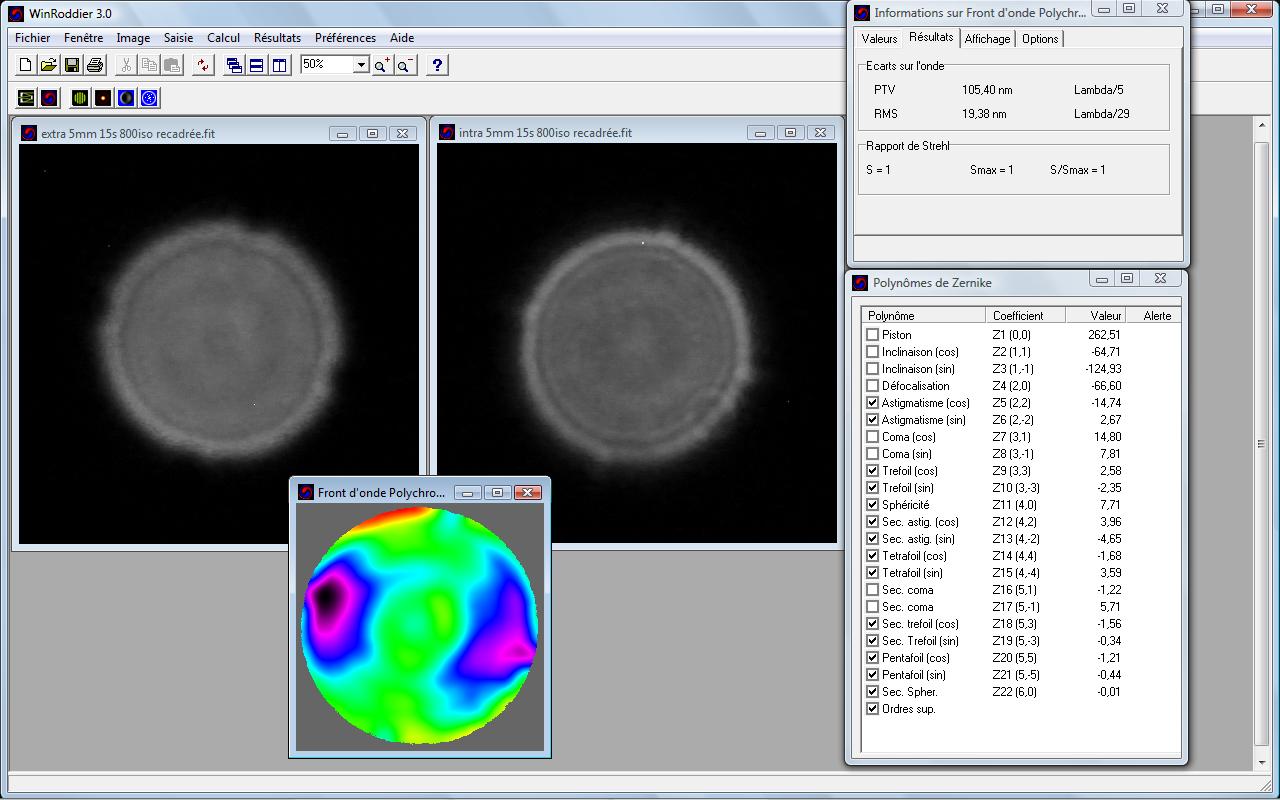Screen dimensions: 1280x800
Task: Click the Print icon in toolbar
Action: click(95, 65)
